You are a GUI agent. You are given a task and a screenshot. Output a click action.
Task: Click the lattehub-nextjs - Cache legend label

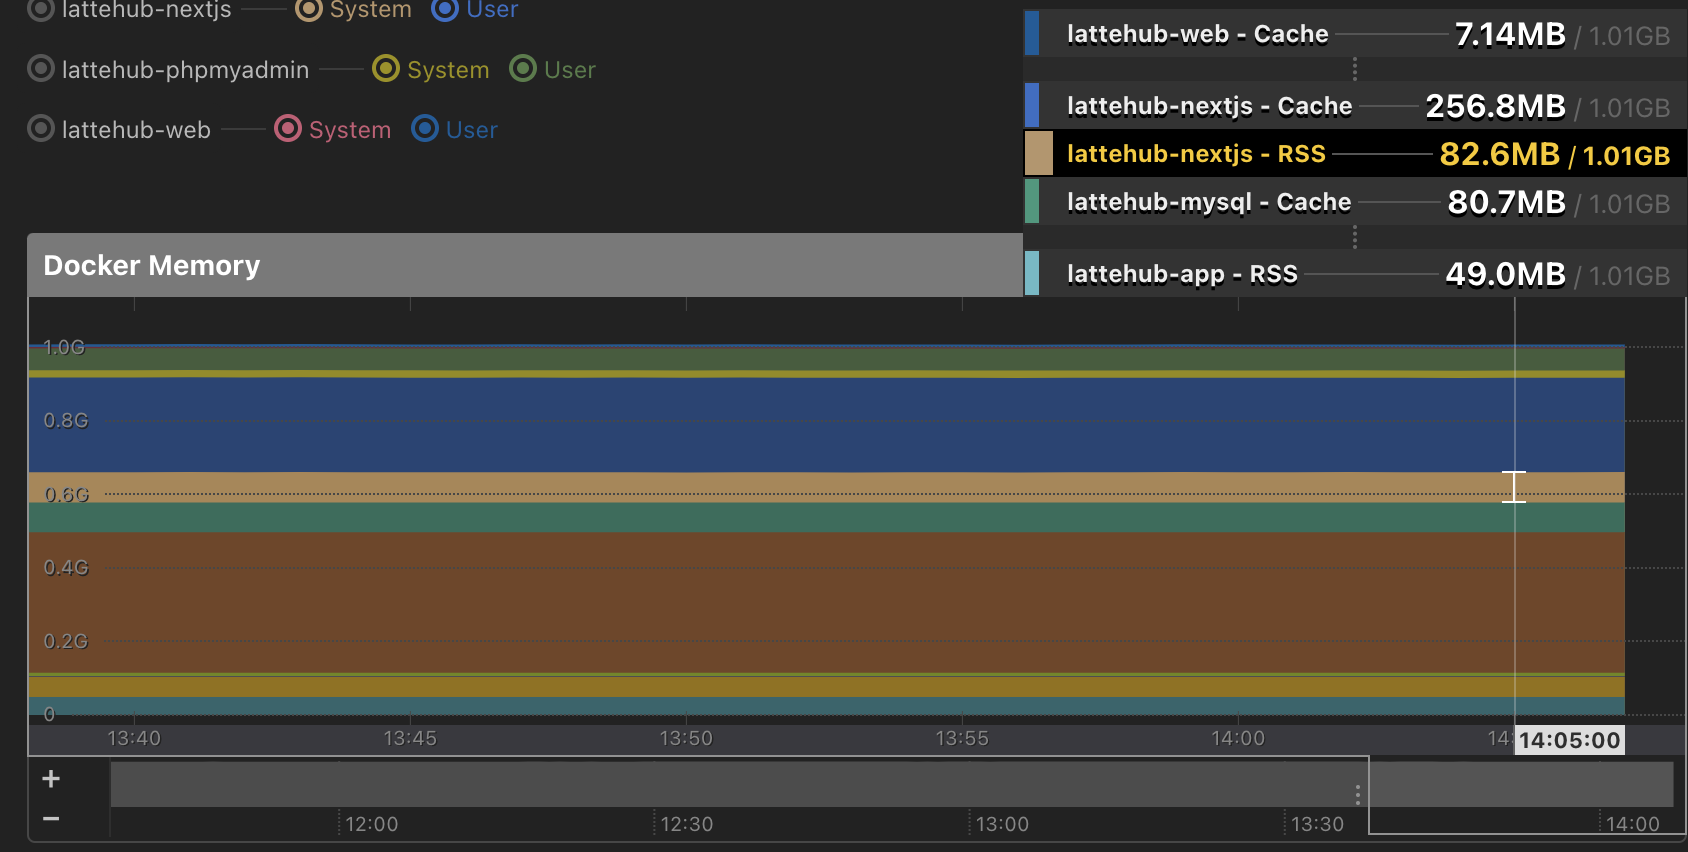click(1209, 106)
